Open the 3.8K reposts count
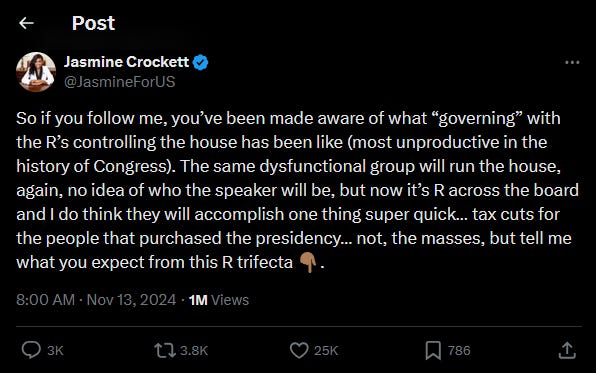The width and height of the screenshot is (596, 373). [x=194, y=351]
